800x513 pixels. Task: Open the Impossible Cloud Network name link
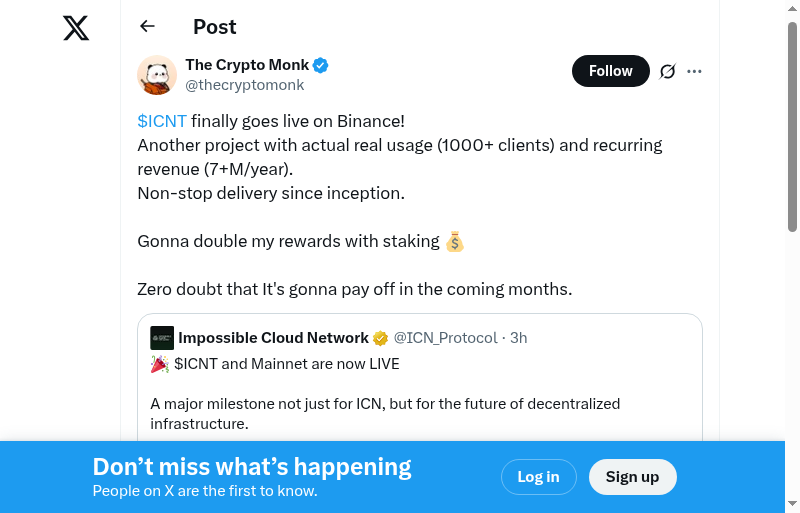[273, 338]
